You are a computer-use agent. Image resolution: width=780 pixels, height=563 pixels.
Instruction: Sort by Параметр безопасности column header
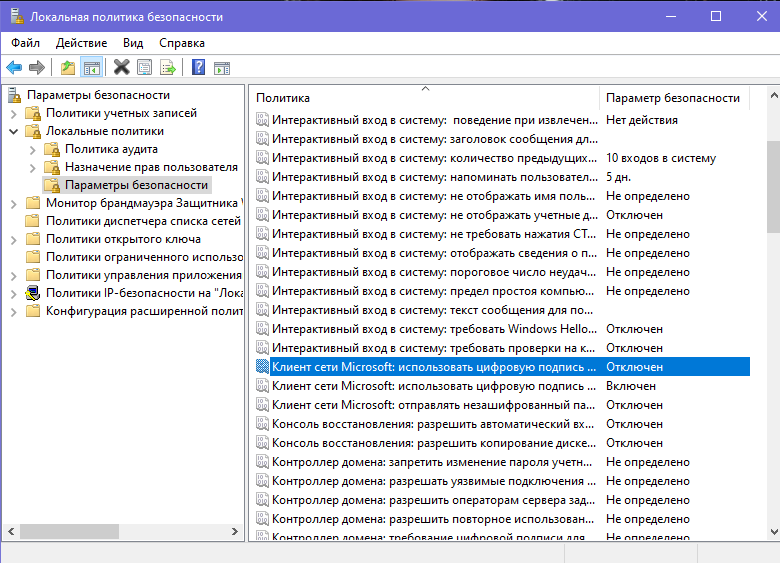click(675, 98)
